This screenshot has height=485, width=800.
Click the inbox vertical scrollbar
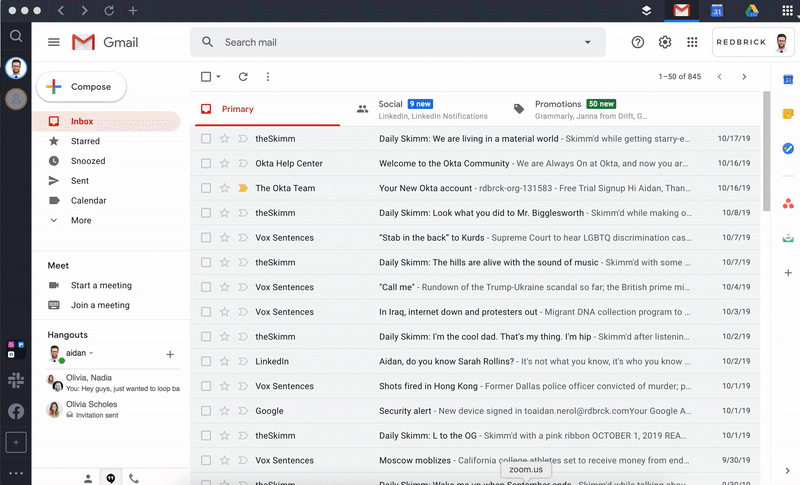click(x=766, y=151)
